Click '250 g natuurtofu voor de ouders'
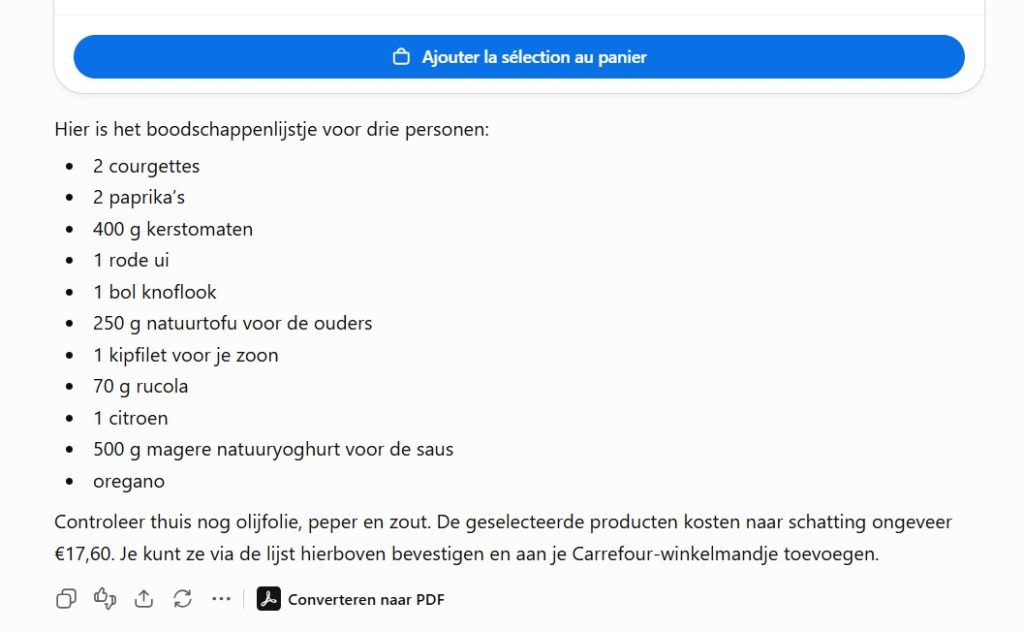 click(x=232, y=323)
